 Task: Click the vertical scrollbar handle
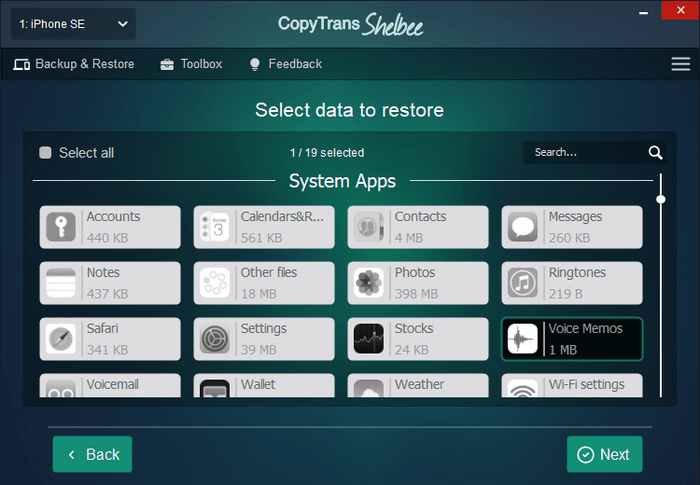(661, 199)
